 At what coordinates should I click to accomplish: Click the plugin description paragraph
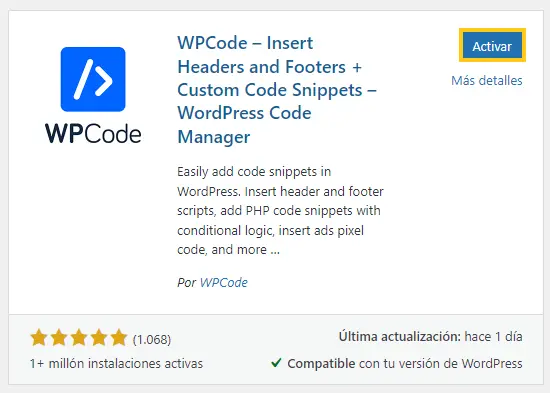pyautogui.click(x=280, y=211)
